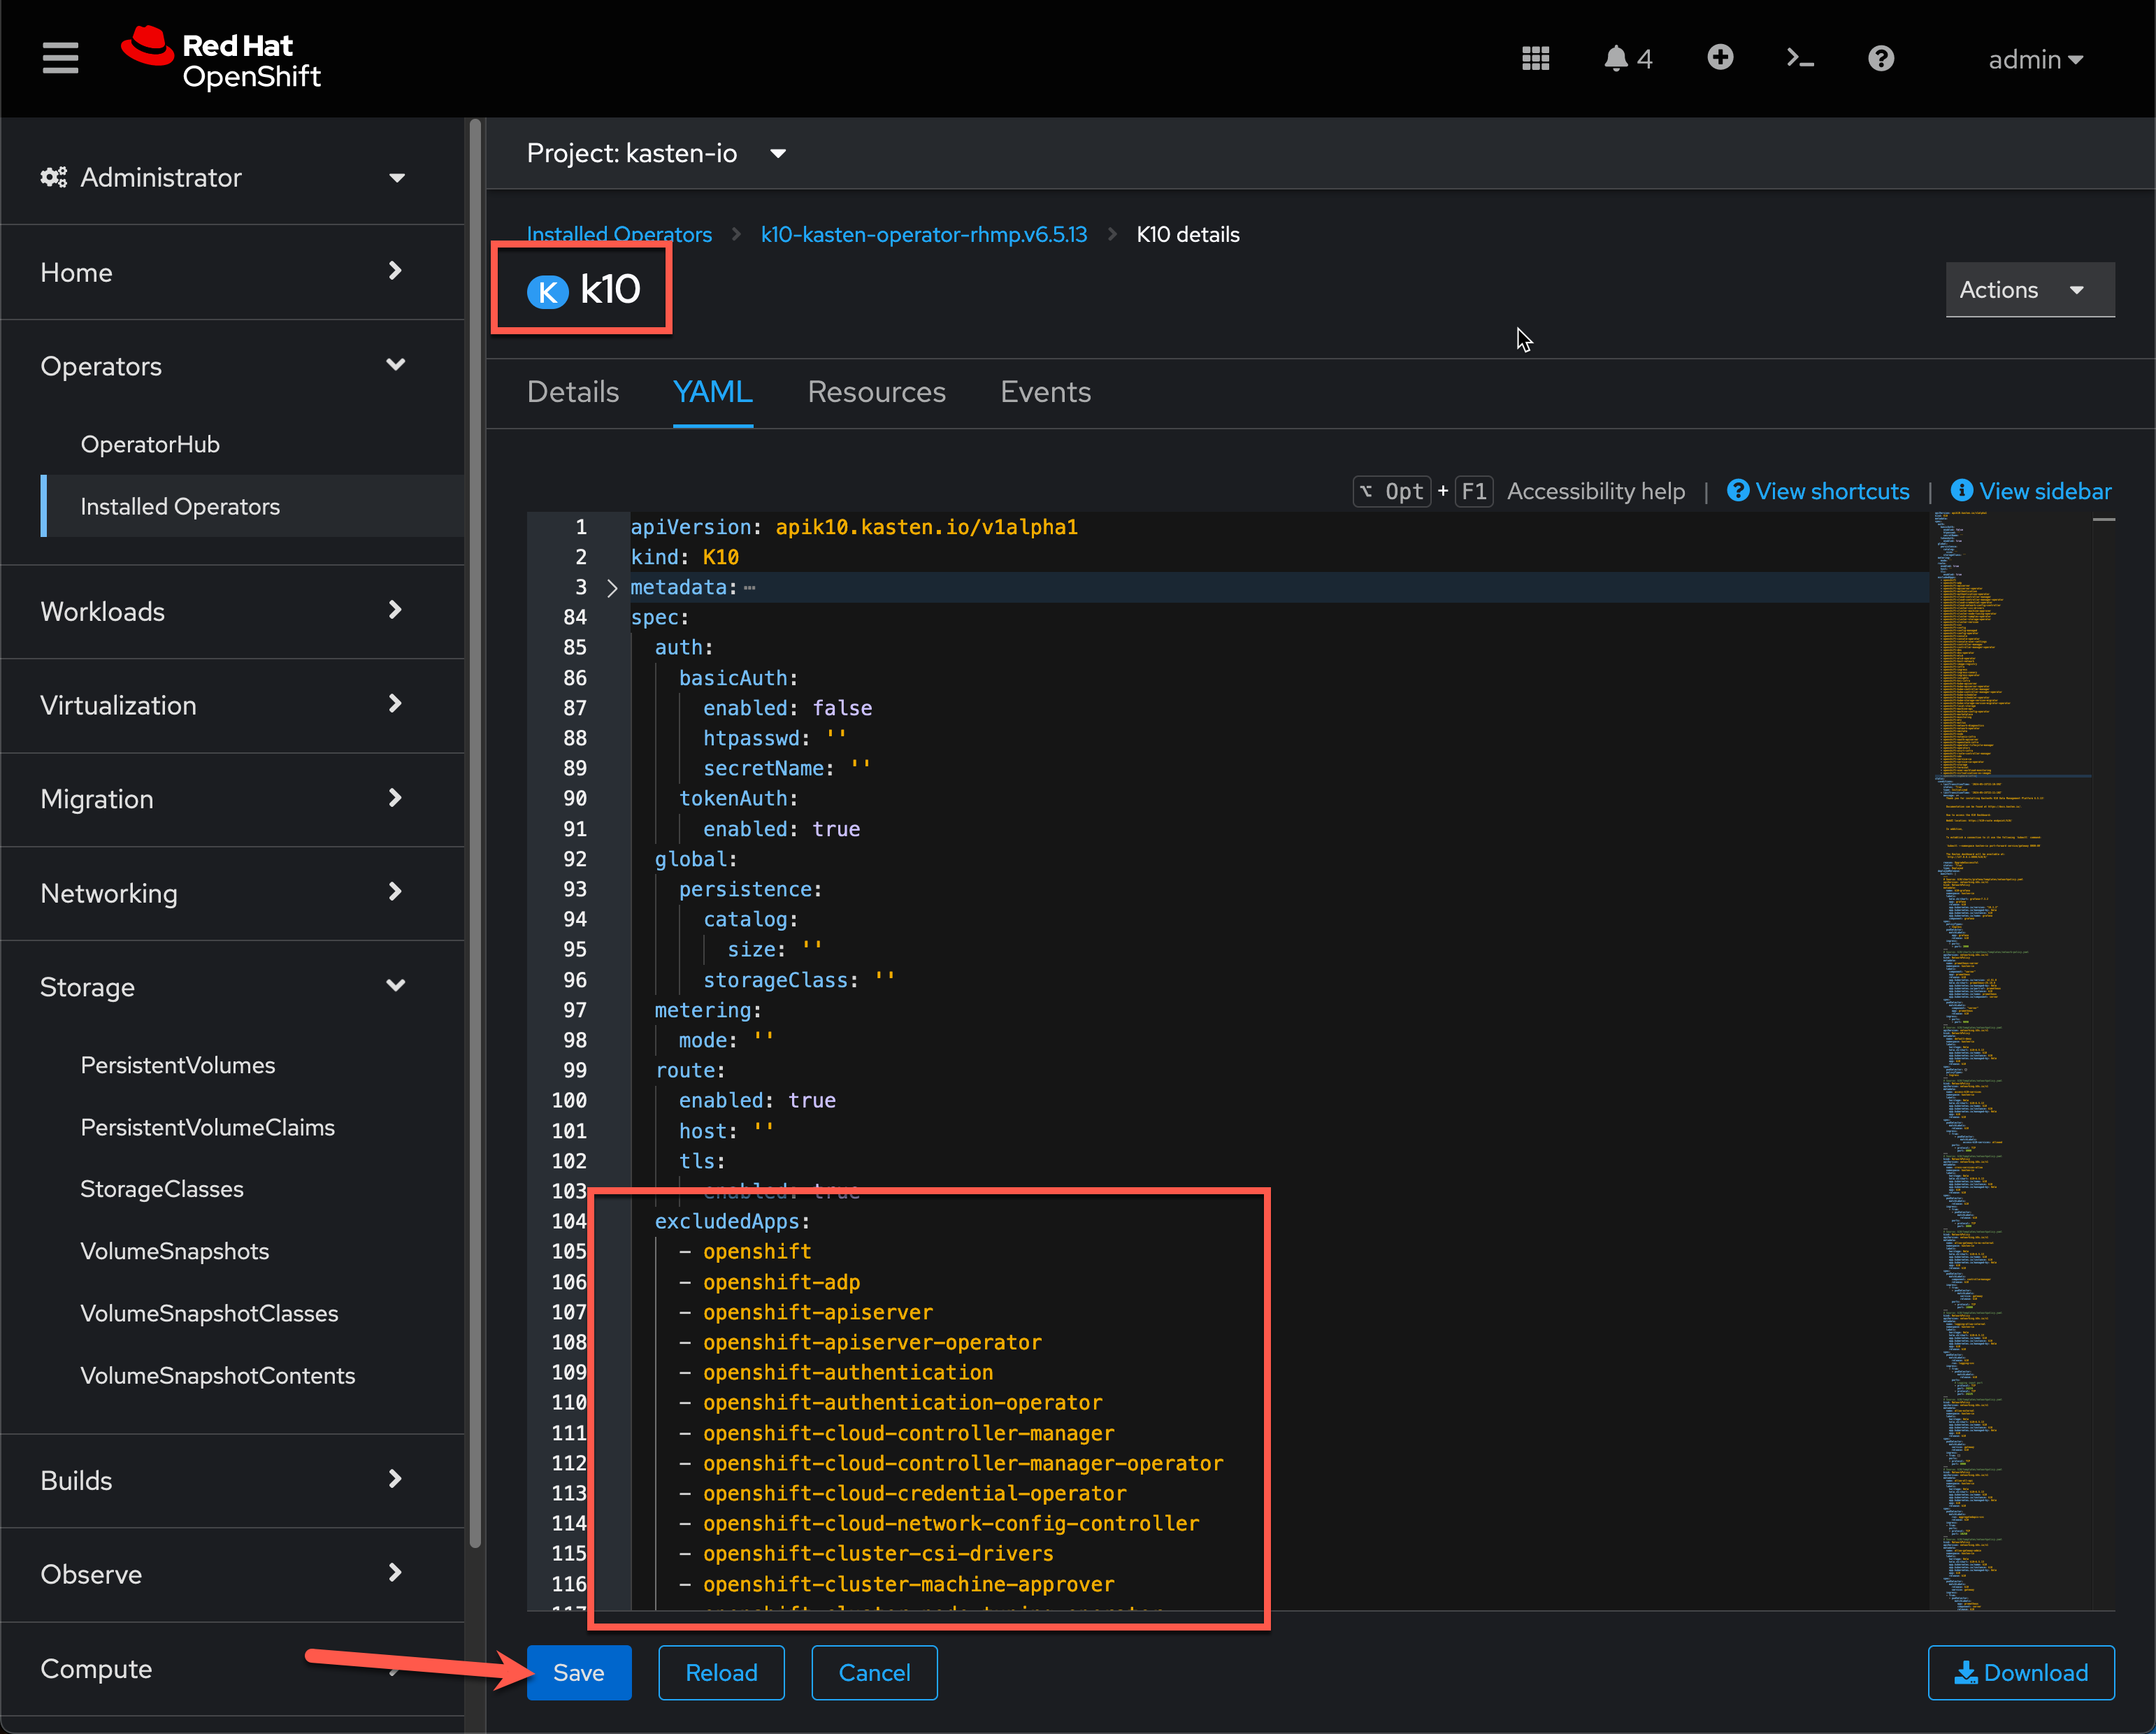Open the Actions dropdown
Image resolution: width=2156 pixels, height=1734 pixels.
2029,290
